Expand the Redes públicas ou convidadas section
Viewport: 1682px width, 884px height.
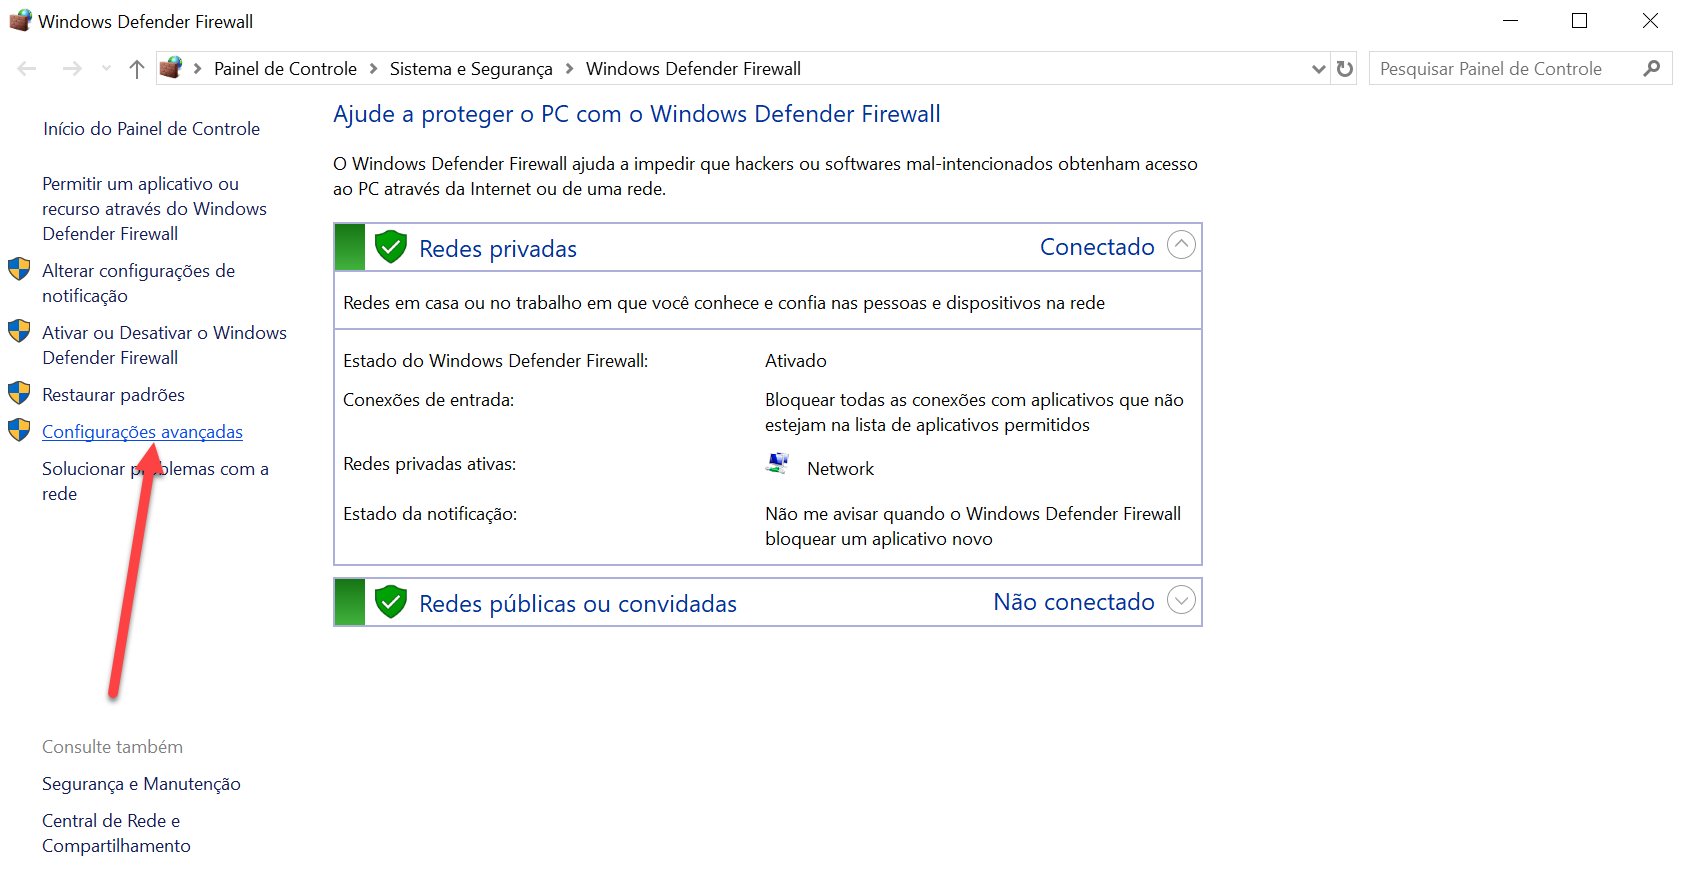(x=1181, y=600)
